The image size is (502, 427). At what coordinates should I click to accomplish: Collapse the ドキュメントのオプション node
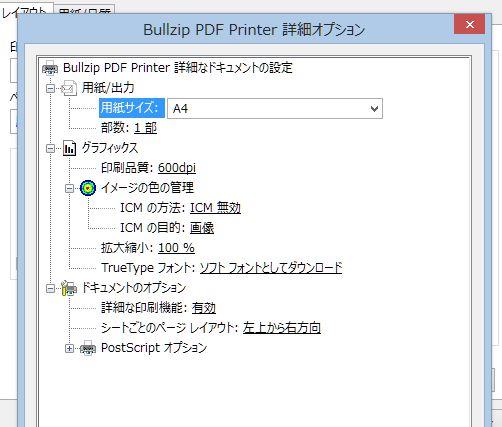(50, 288)
